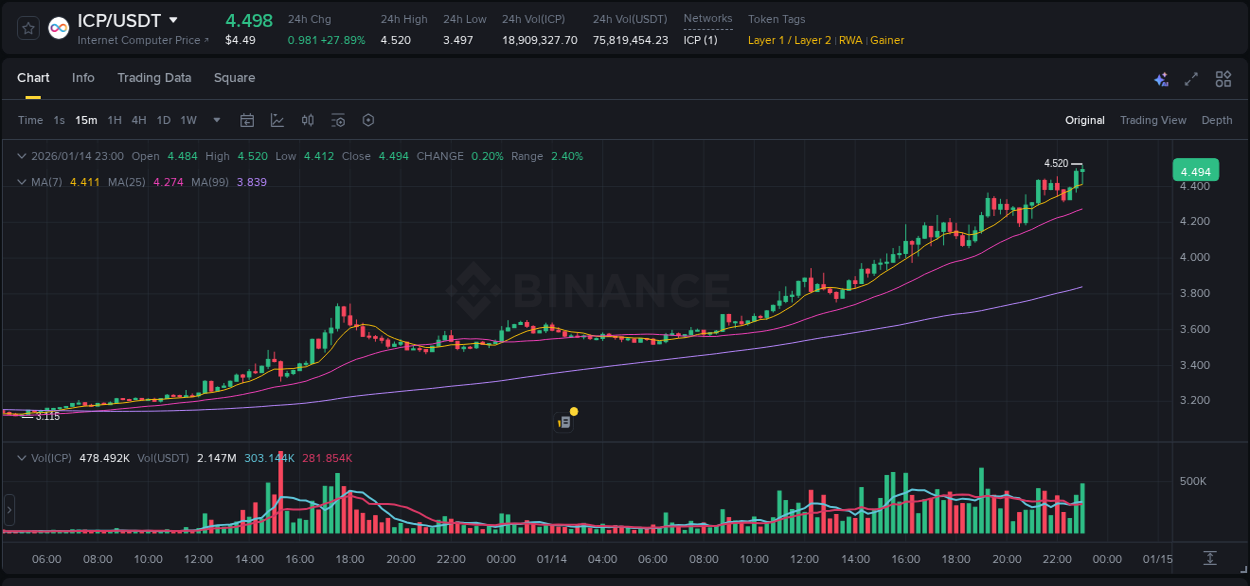Click the current price label 4.494
Image resolution: width=1250 pixels, height=586 pixels.
point(1196,170)
